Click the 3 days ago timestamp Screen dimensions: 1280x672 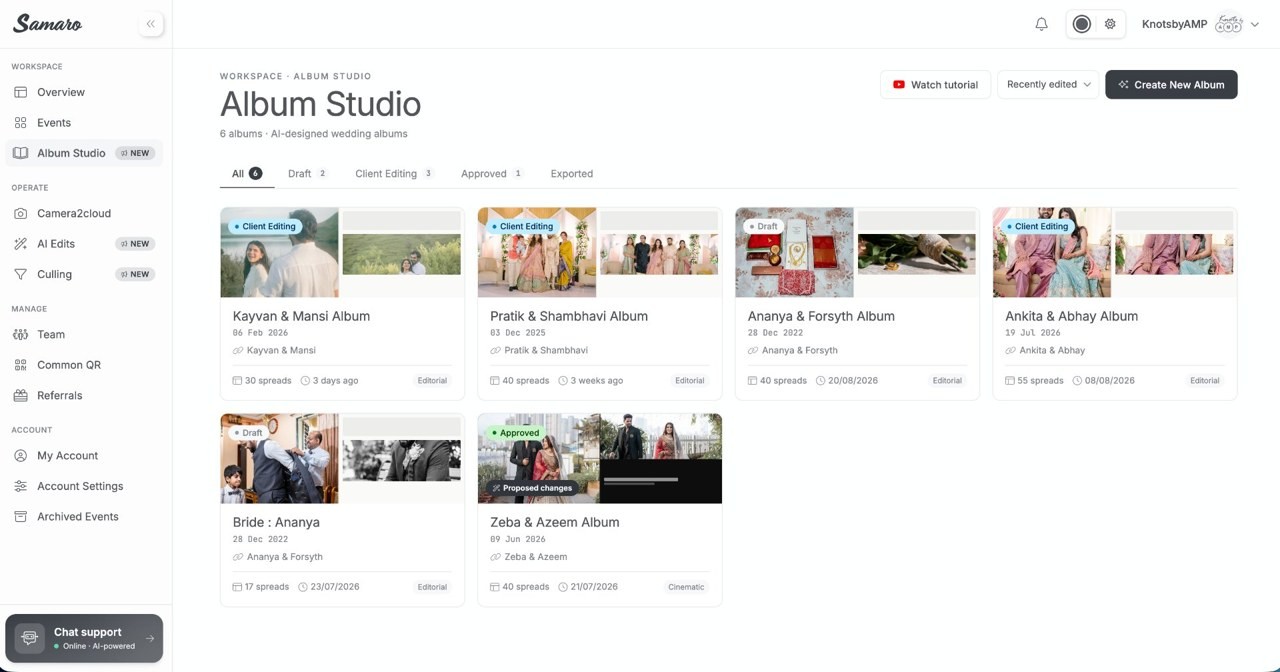[329, 381]
